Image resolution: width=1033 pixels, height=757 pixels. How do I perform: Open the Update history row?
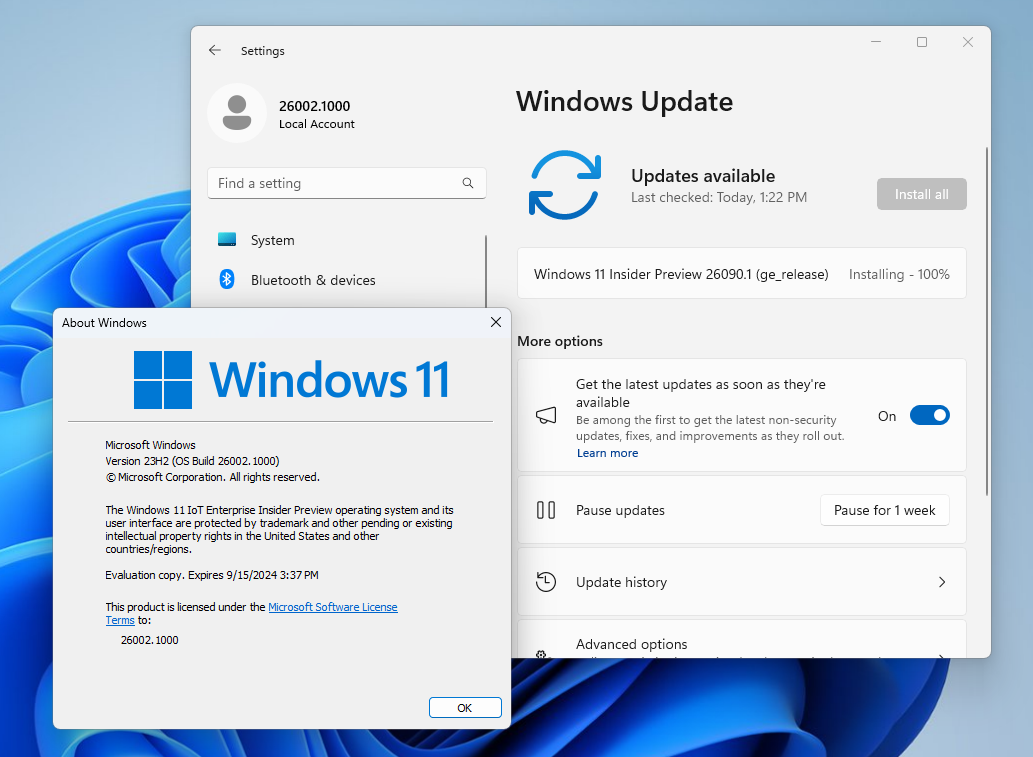[742, 582]
